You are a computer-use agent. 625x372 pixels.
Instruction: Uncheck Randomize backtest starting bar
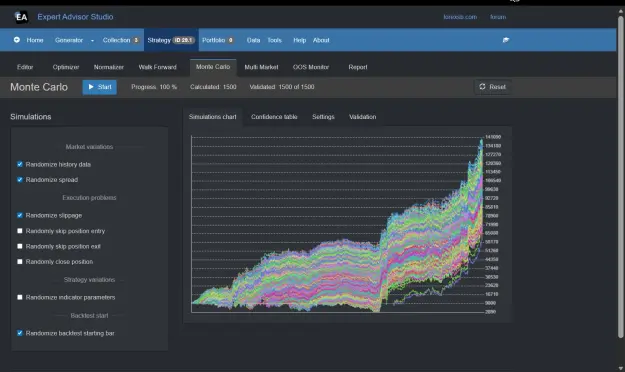click(20, 333)
